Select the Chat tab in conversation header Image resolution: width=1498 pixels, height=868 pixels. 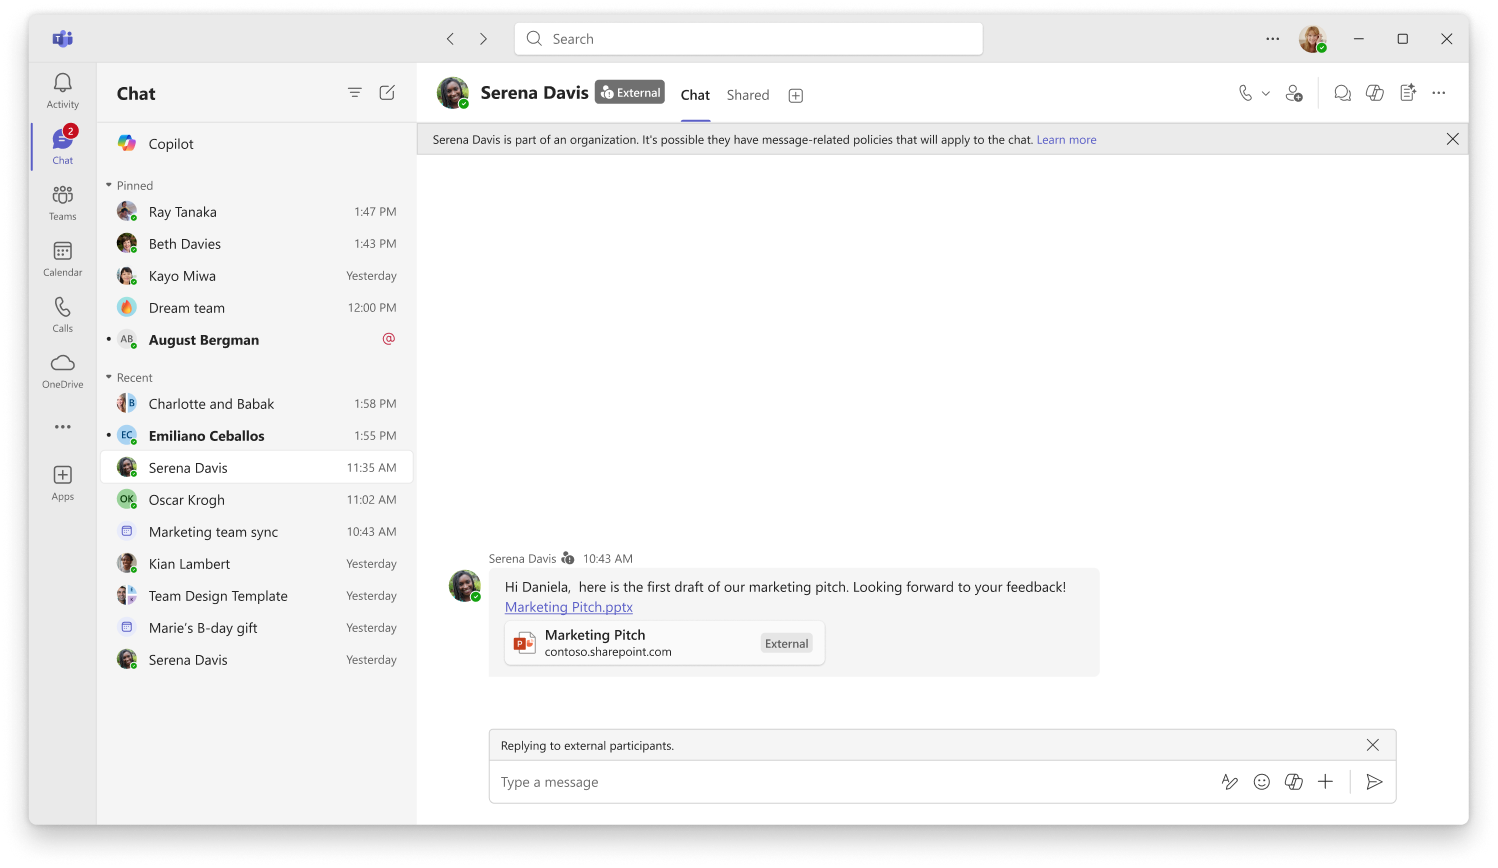pos(695,95)
